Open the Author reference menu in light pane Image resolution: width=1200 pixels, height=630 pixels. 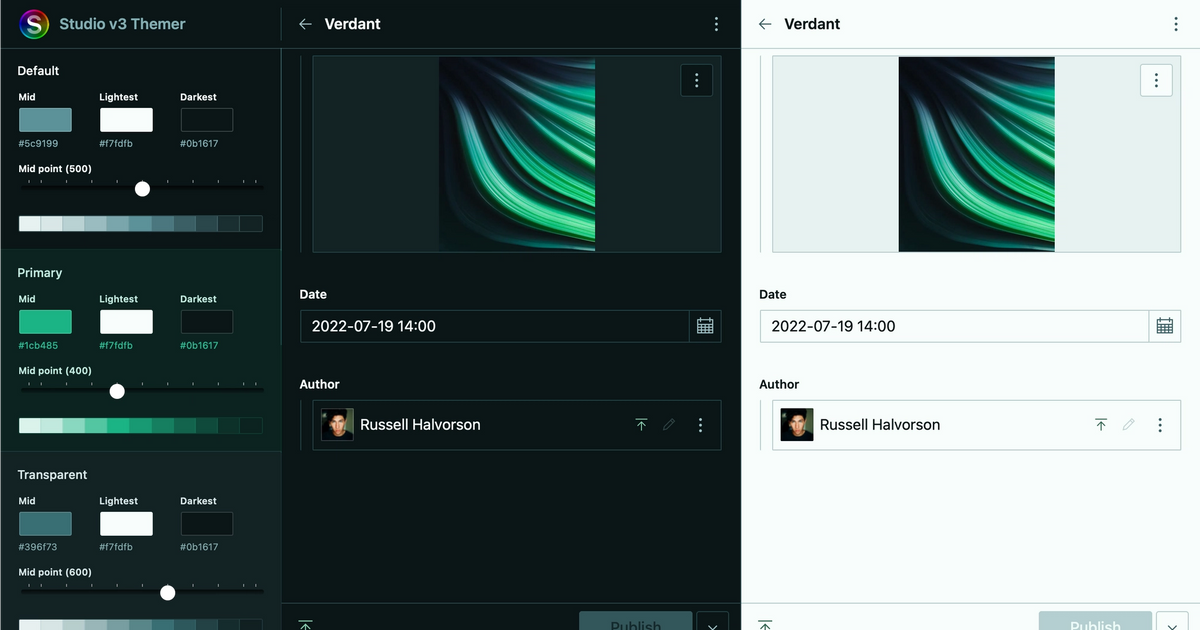(1160, 425)
